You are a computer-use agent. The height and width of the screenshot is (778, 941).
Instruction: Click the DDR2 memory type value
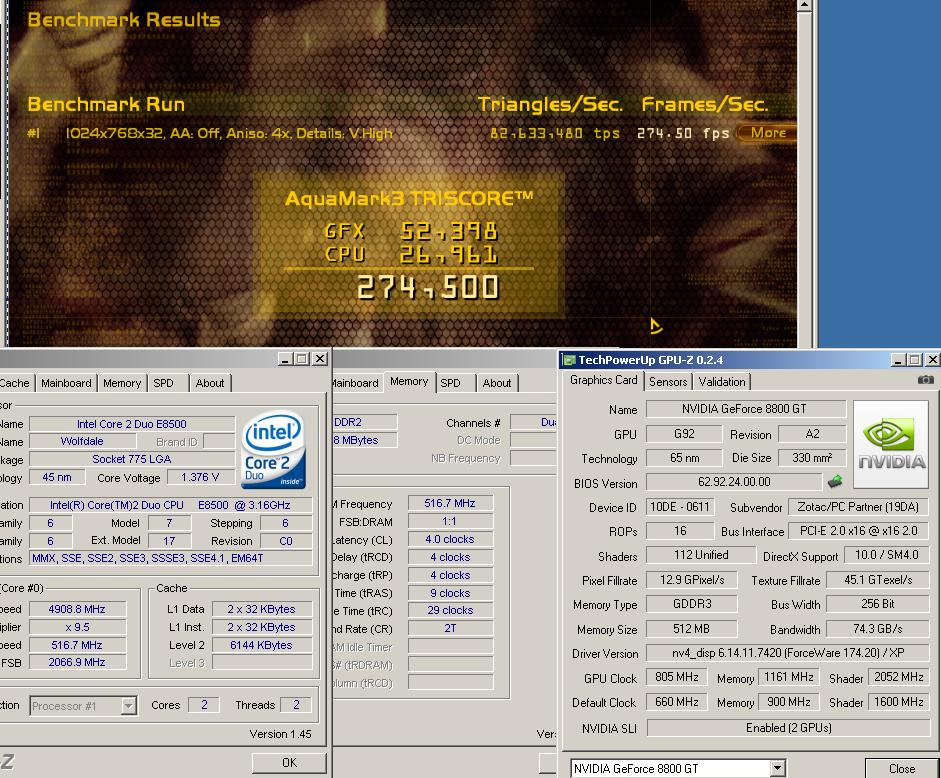[364, 422]
